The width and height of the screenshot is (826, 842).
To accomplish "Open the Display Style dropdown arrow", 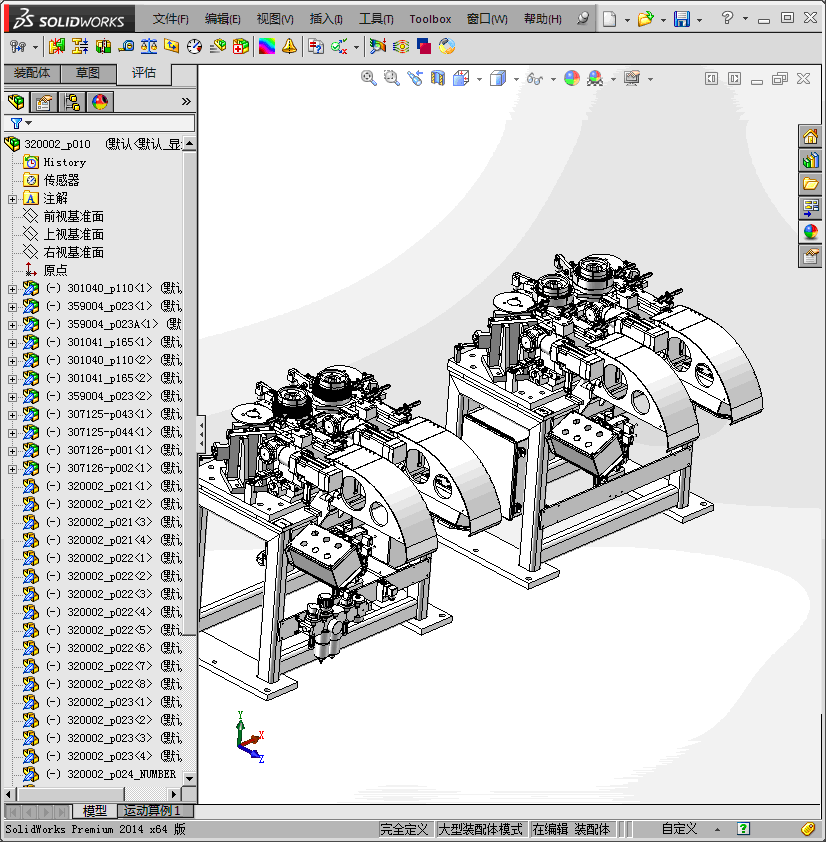I will pyautogui.click(x=514, y=79).
